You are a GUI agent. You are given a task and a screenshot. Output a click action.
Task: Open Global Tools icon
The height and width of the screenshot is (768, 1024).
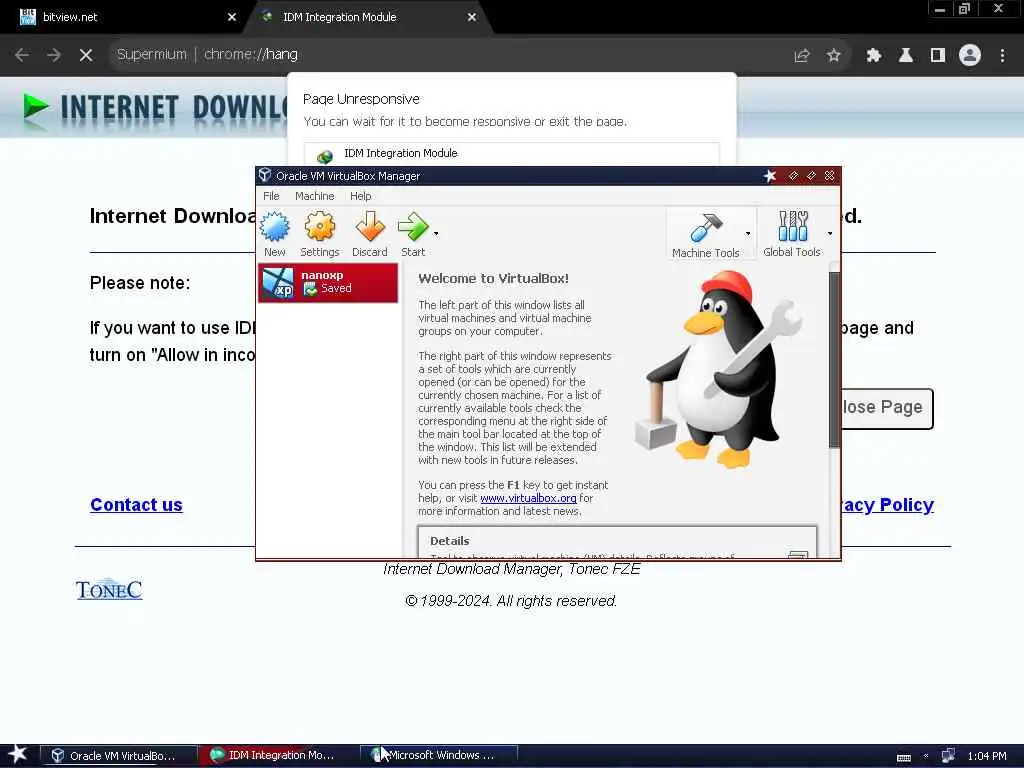click(x=792, y=234)
